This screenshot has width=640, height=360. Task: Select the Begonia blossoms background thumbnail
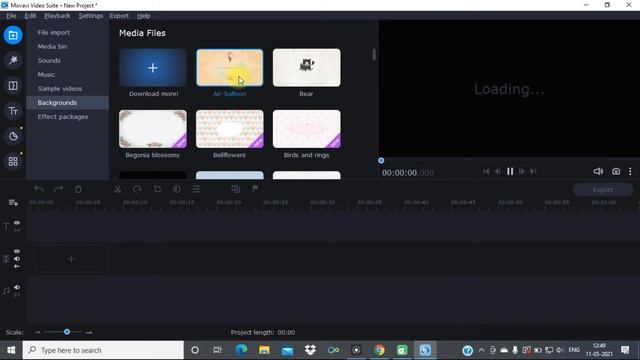(x=153, y=129)
